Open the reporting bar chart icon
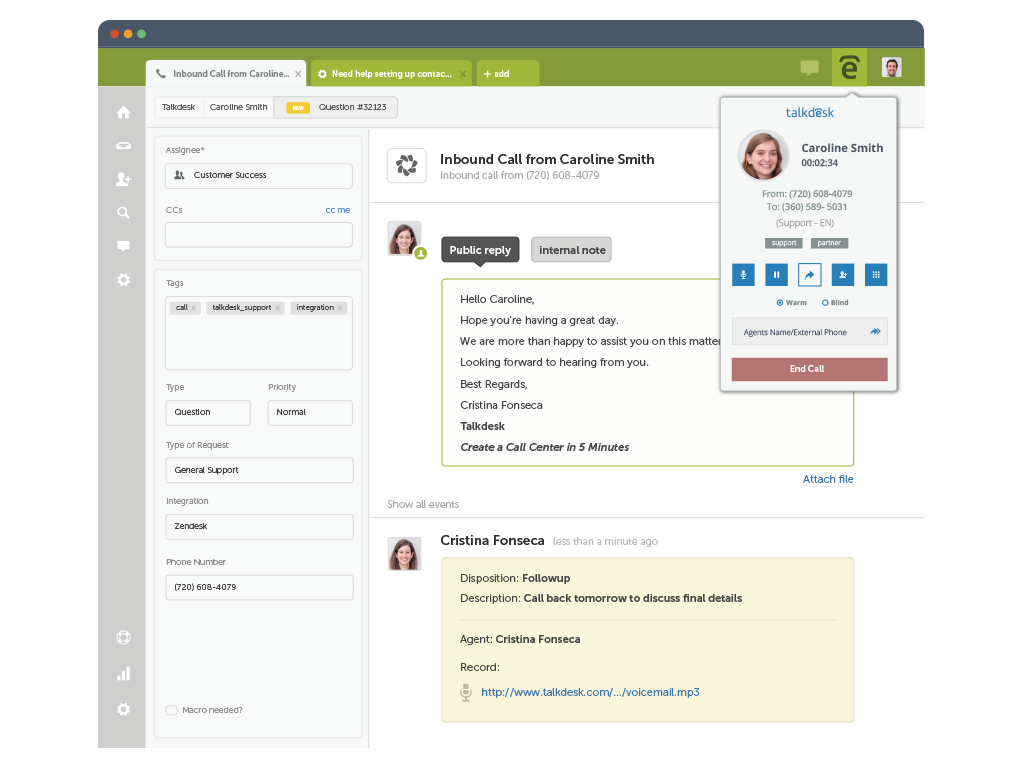This screenshot has width=1024, height=768. coord(123,673)
